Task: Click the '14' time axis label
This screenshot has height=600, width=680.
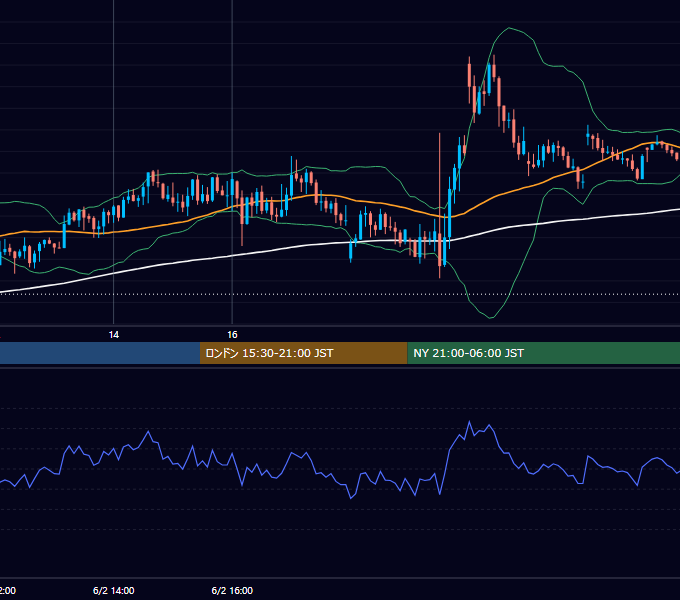Action: point(114,335)
